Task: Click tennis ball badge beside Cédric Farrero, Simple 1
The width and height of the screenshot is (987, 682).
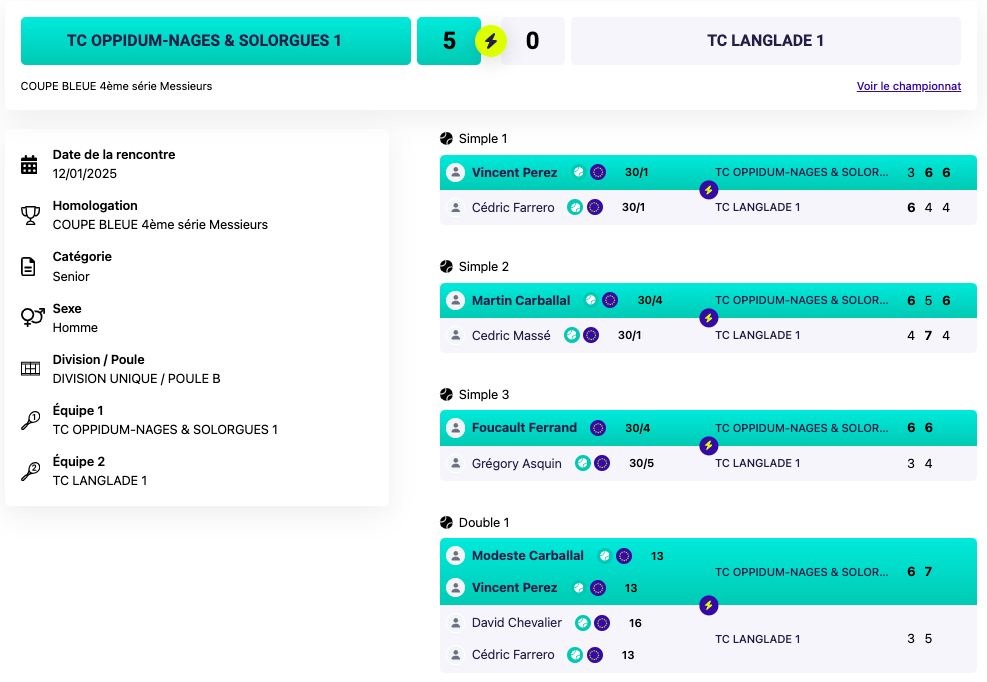Action: pos(575,207)
